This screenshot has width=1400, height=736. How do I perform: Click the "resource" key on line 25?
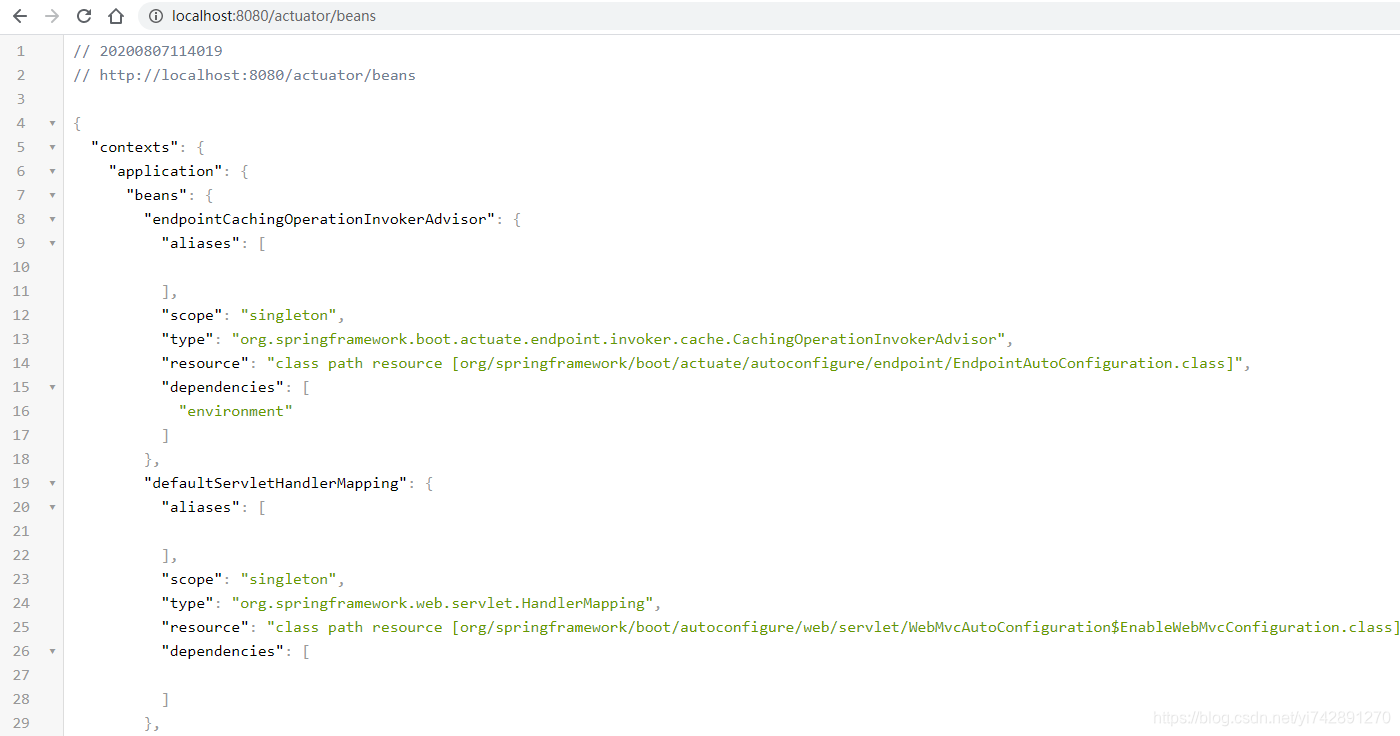205,627
